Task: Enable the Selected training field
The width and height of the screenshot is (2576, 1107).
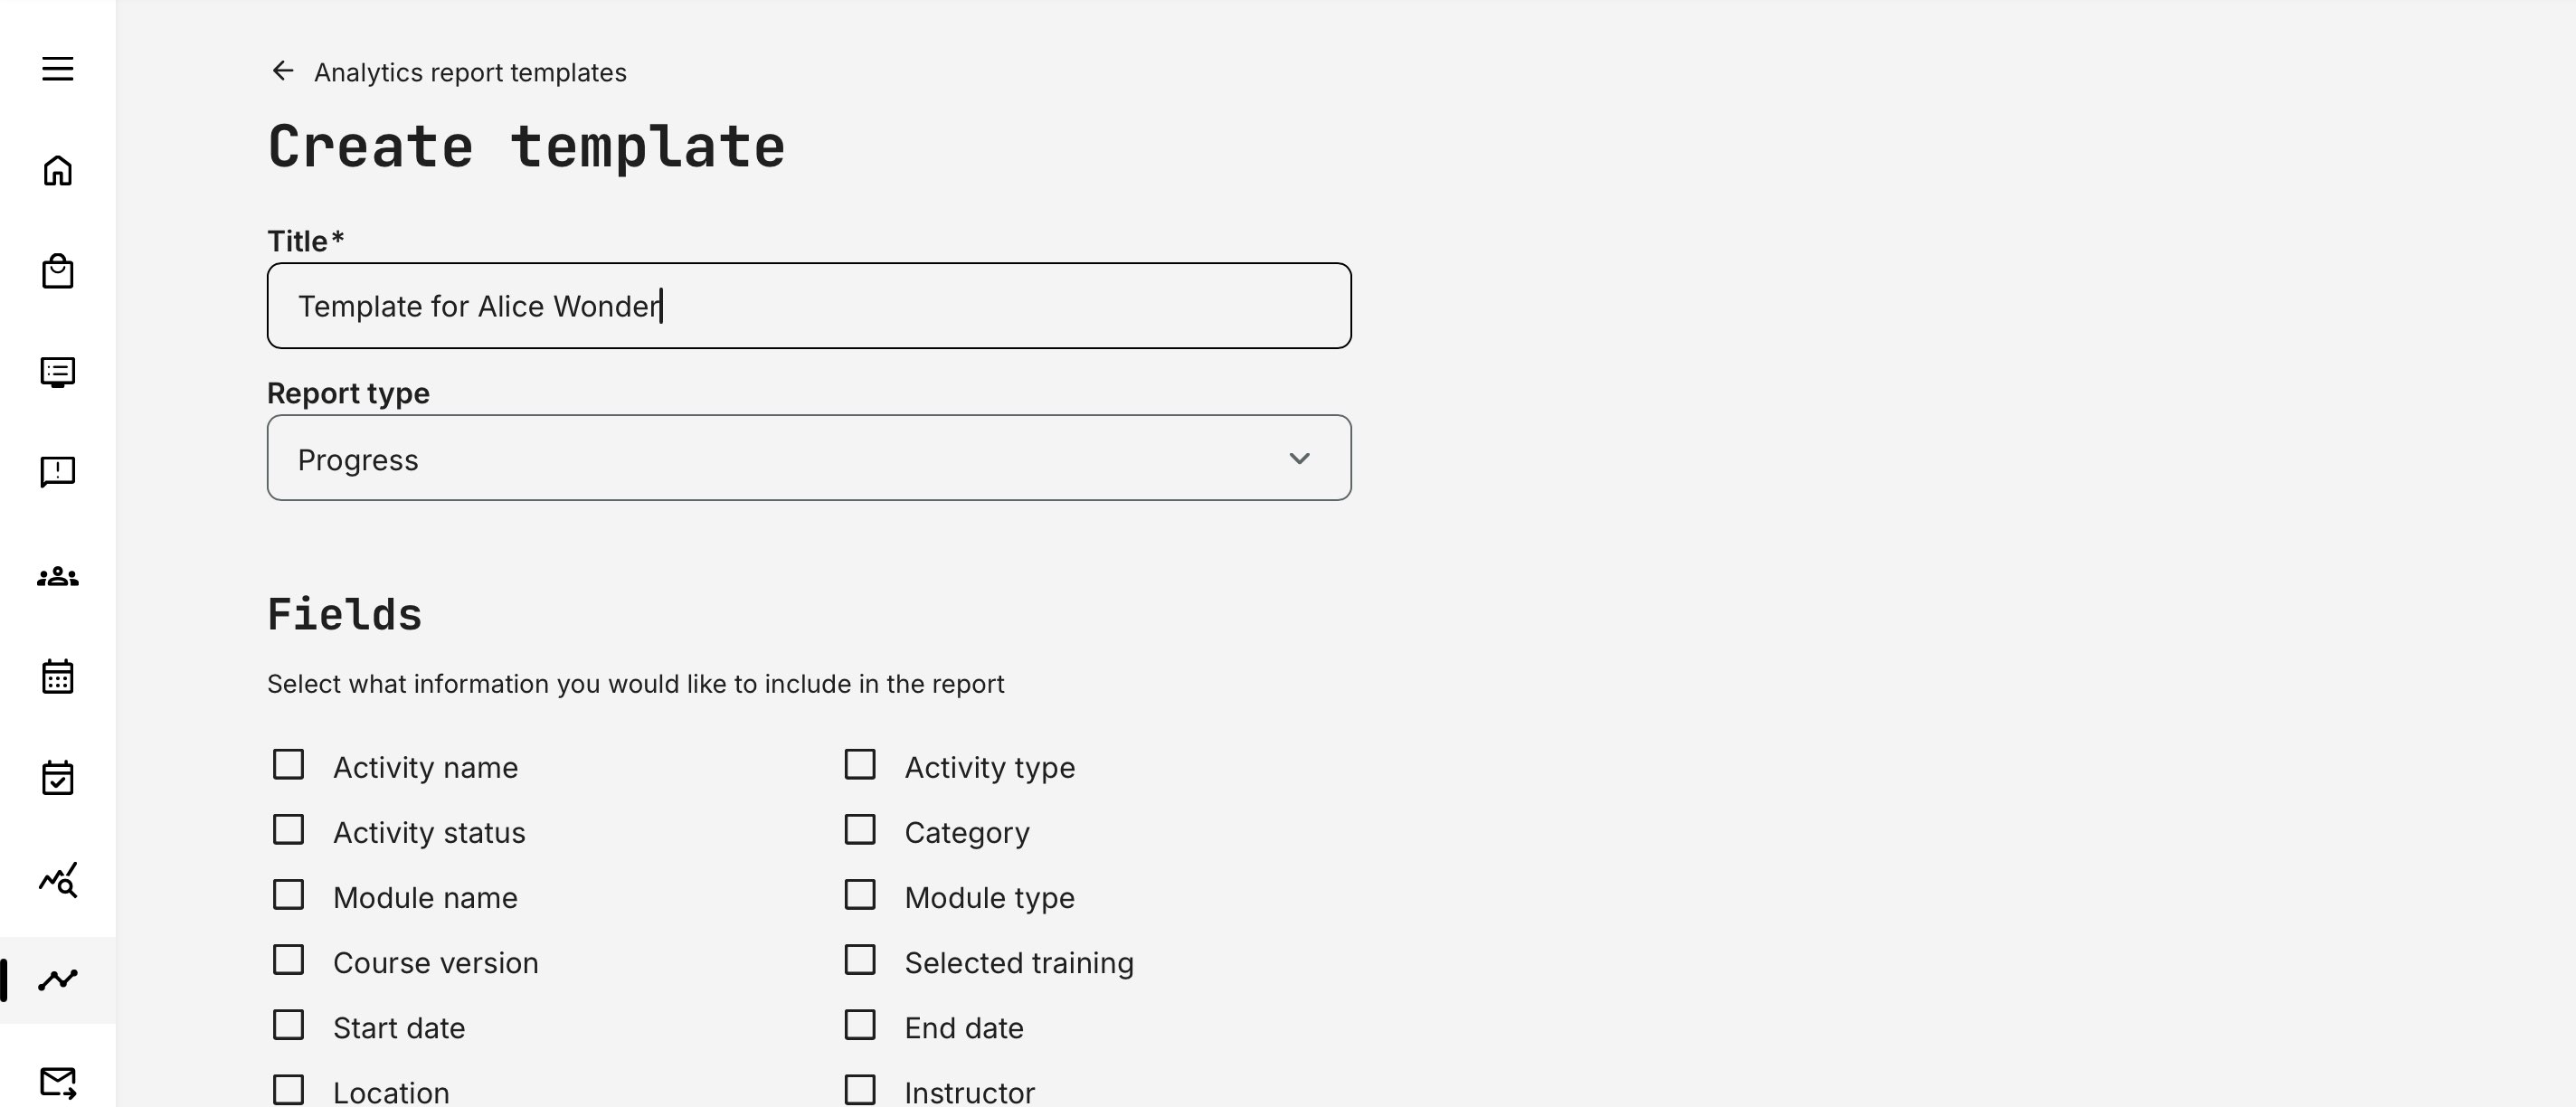Action: [x=861, y=959]
